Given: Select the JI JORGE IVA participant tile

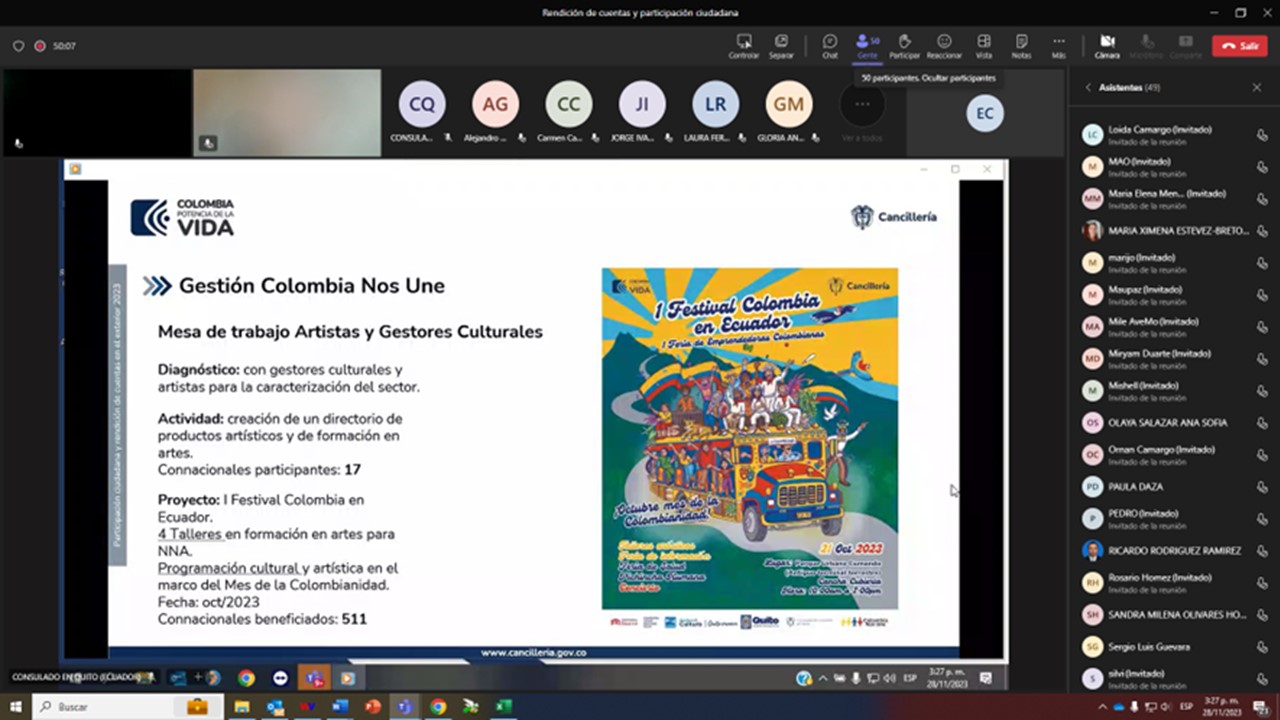Looking at the screenshot, I should (x=642, y=112).
